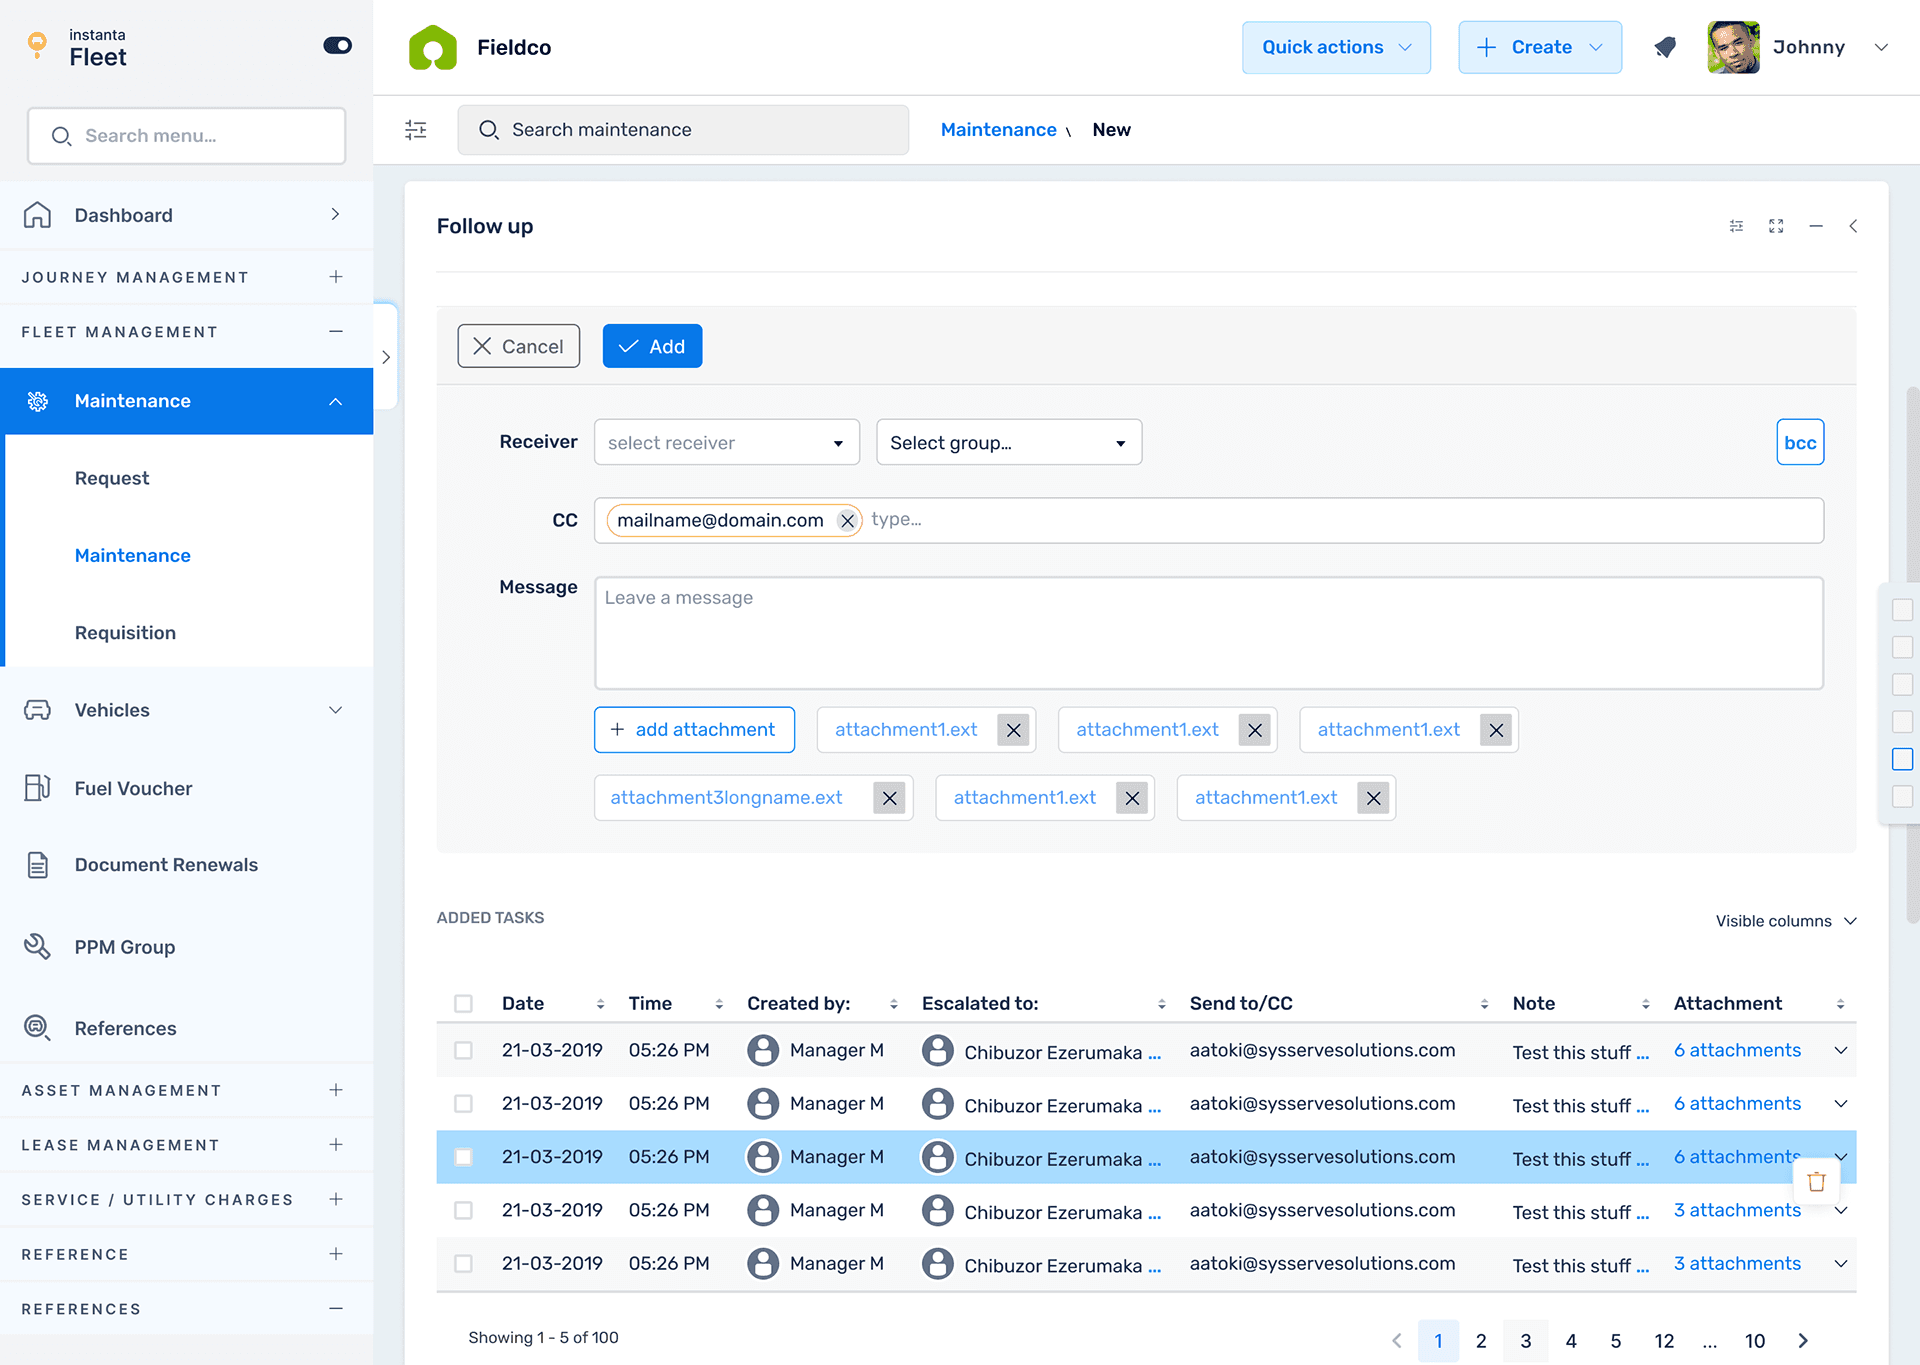Expand the Visible columns menu

pos(1786,921)
